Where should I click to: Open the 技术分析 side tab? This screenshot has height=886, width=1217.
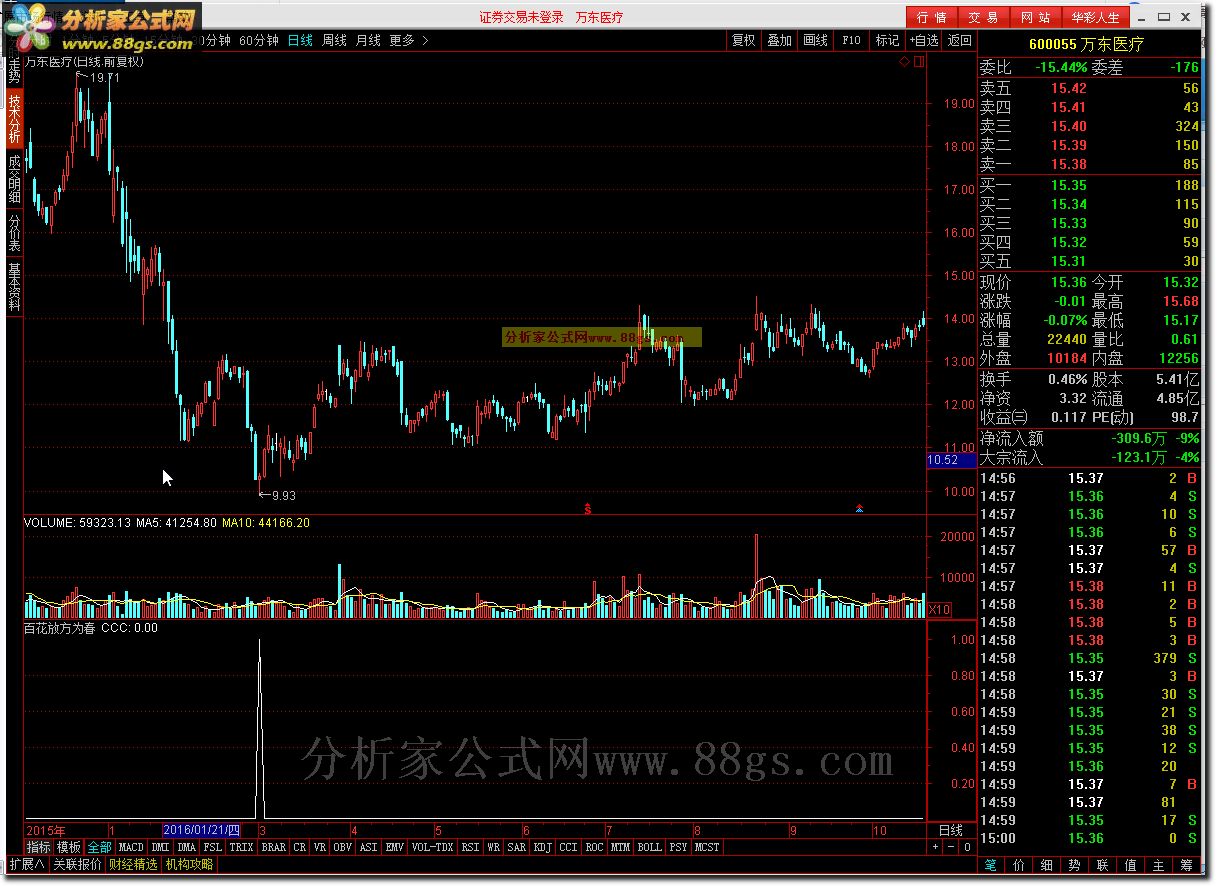click(14, 119)
